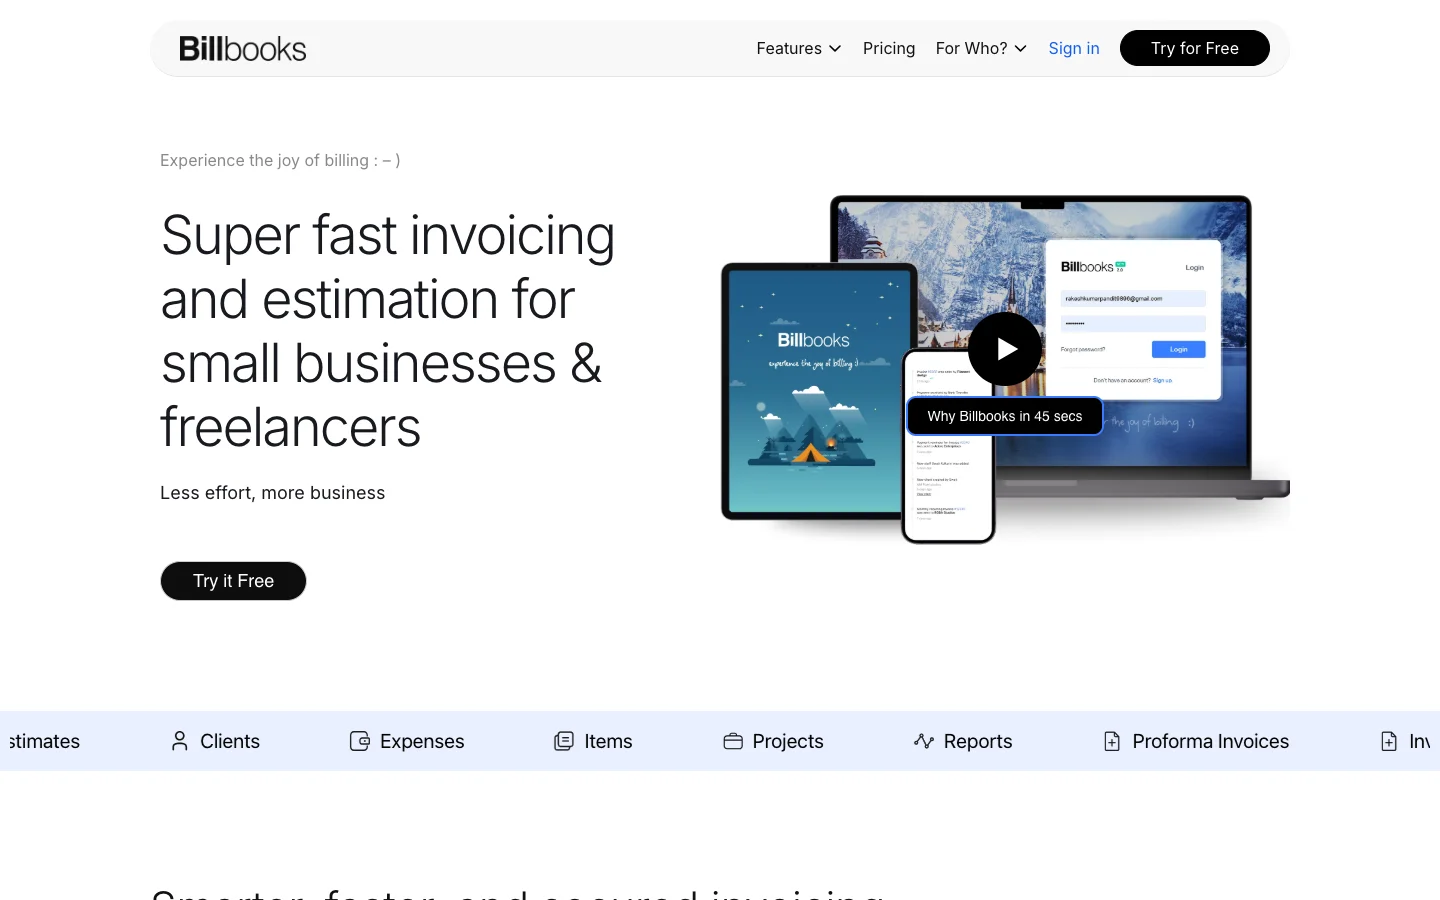Click the Projects briefcase icon
The width and height of the screenshot is (1440, 900).
pos(733,741)
